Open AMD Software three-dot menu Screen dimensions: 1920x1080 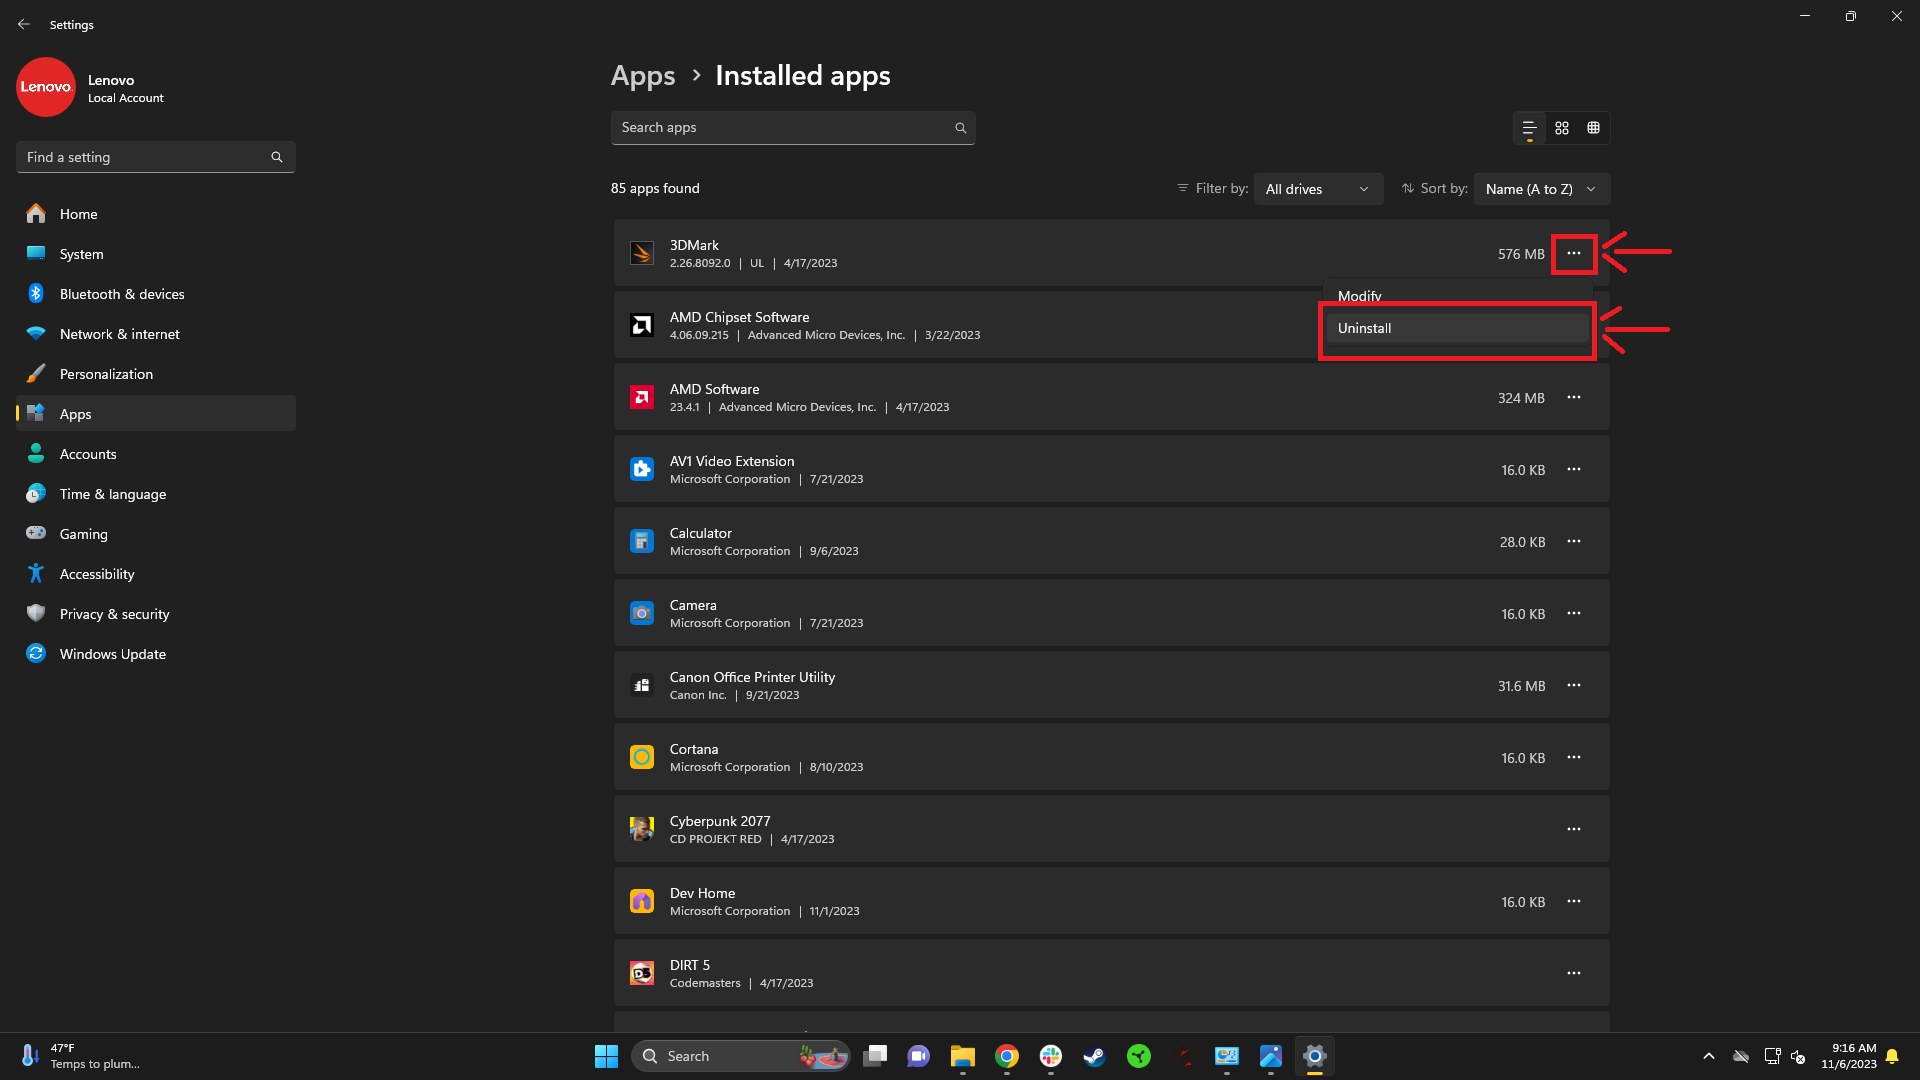(1573, 398)
